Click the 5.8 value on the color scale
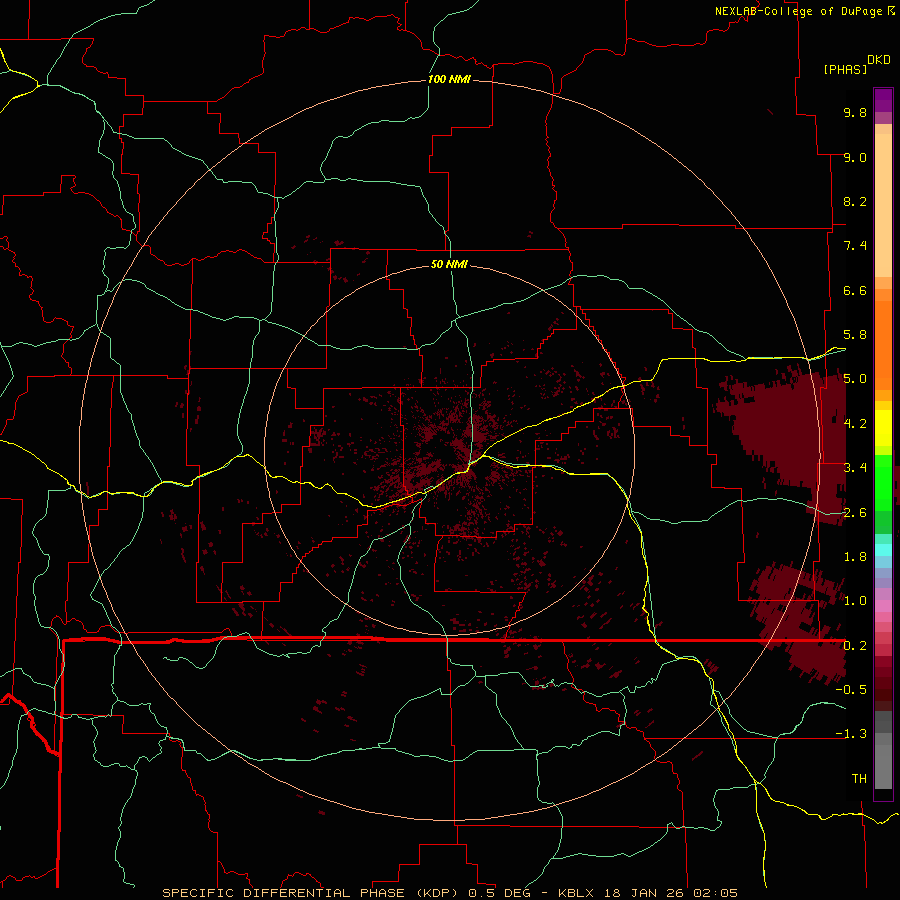The height and width of the screenshot is (900, 900). [855, 335]
